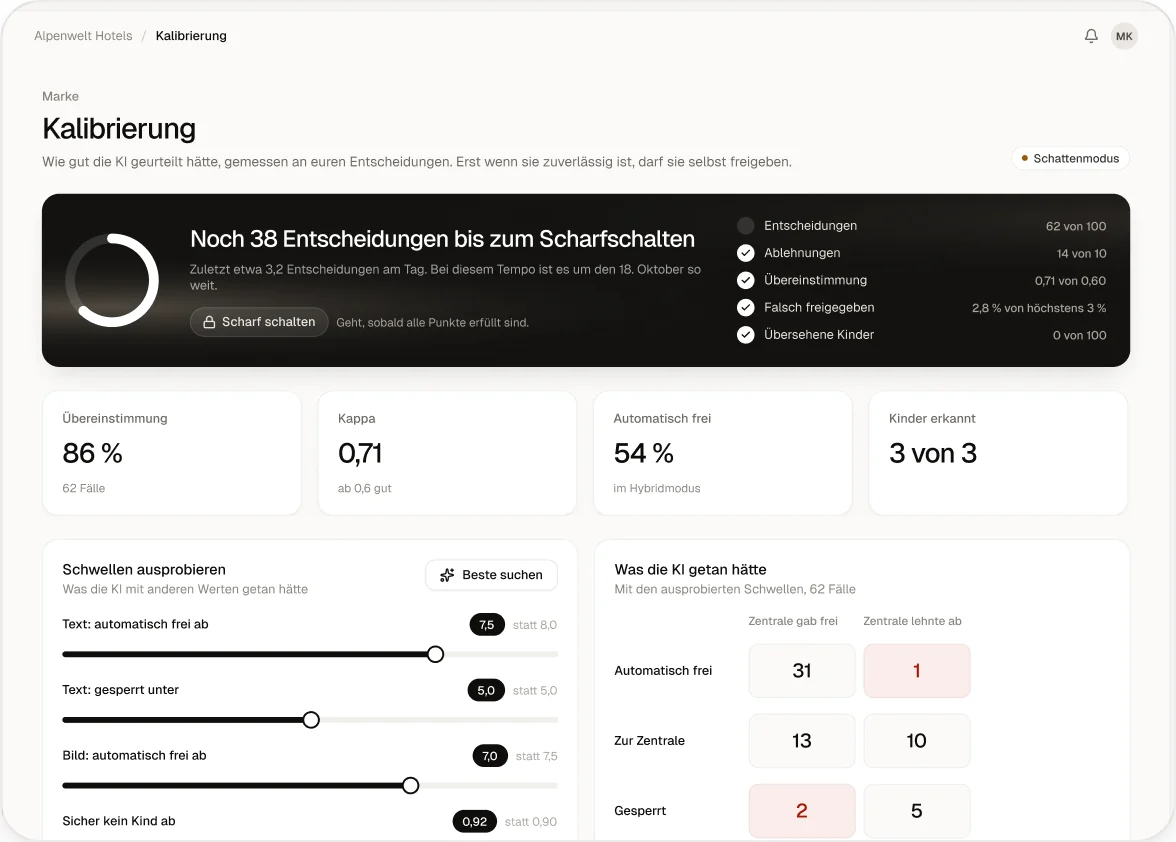Image resolution: width=1176 pixels, height=842 pixels.
Task: Click the matrix cell showing 5
Action: pyautogui.click(x=916, y=811)
